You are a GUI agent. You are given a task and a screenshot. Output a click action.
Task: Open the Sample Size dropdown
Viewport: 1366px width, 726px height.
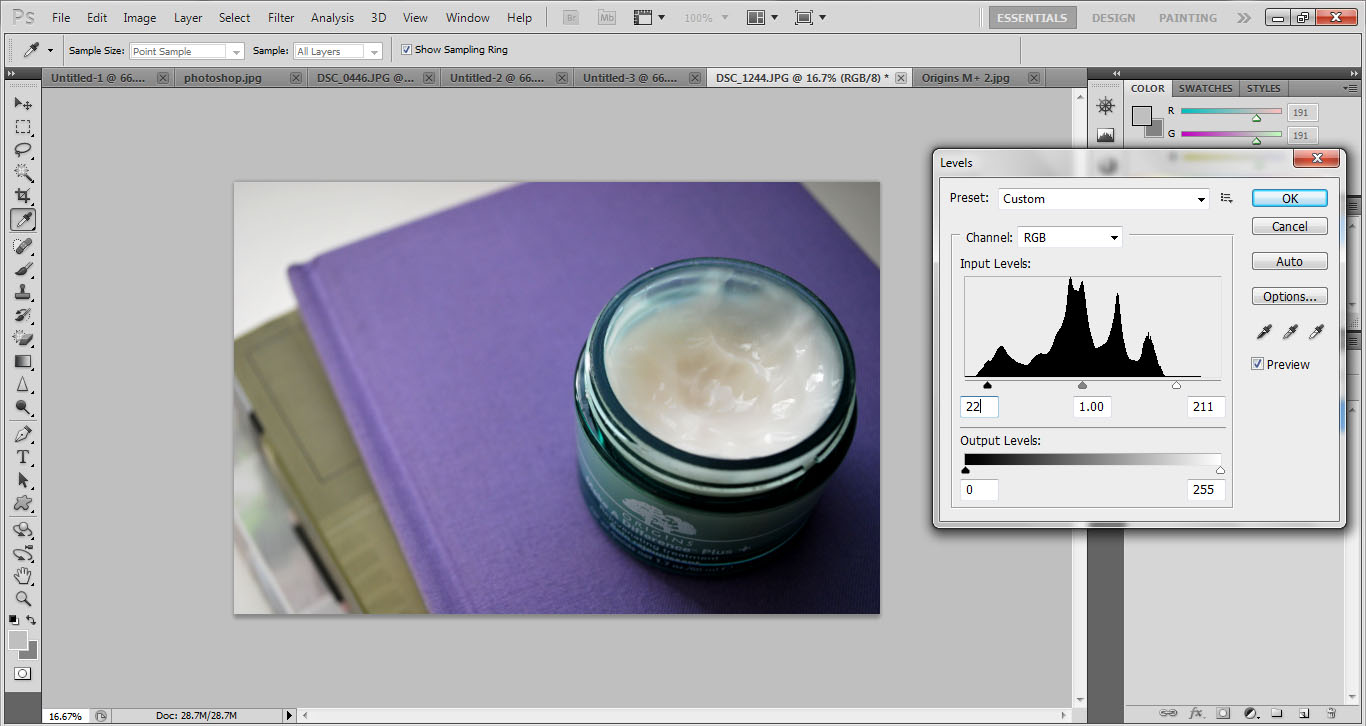187,51
